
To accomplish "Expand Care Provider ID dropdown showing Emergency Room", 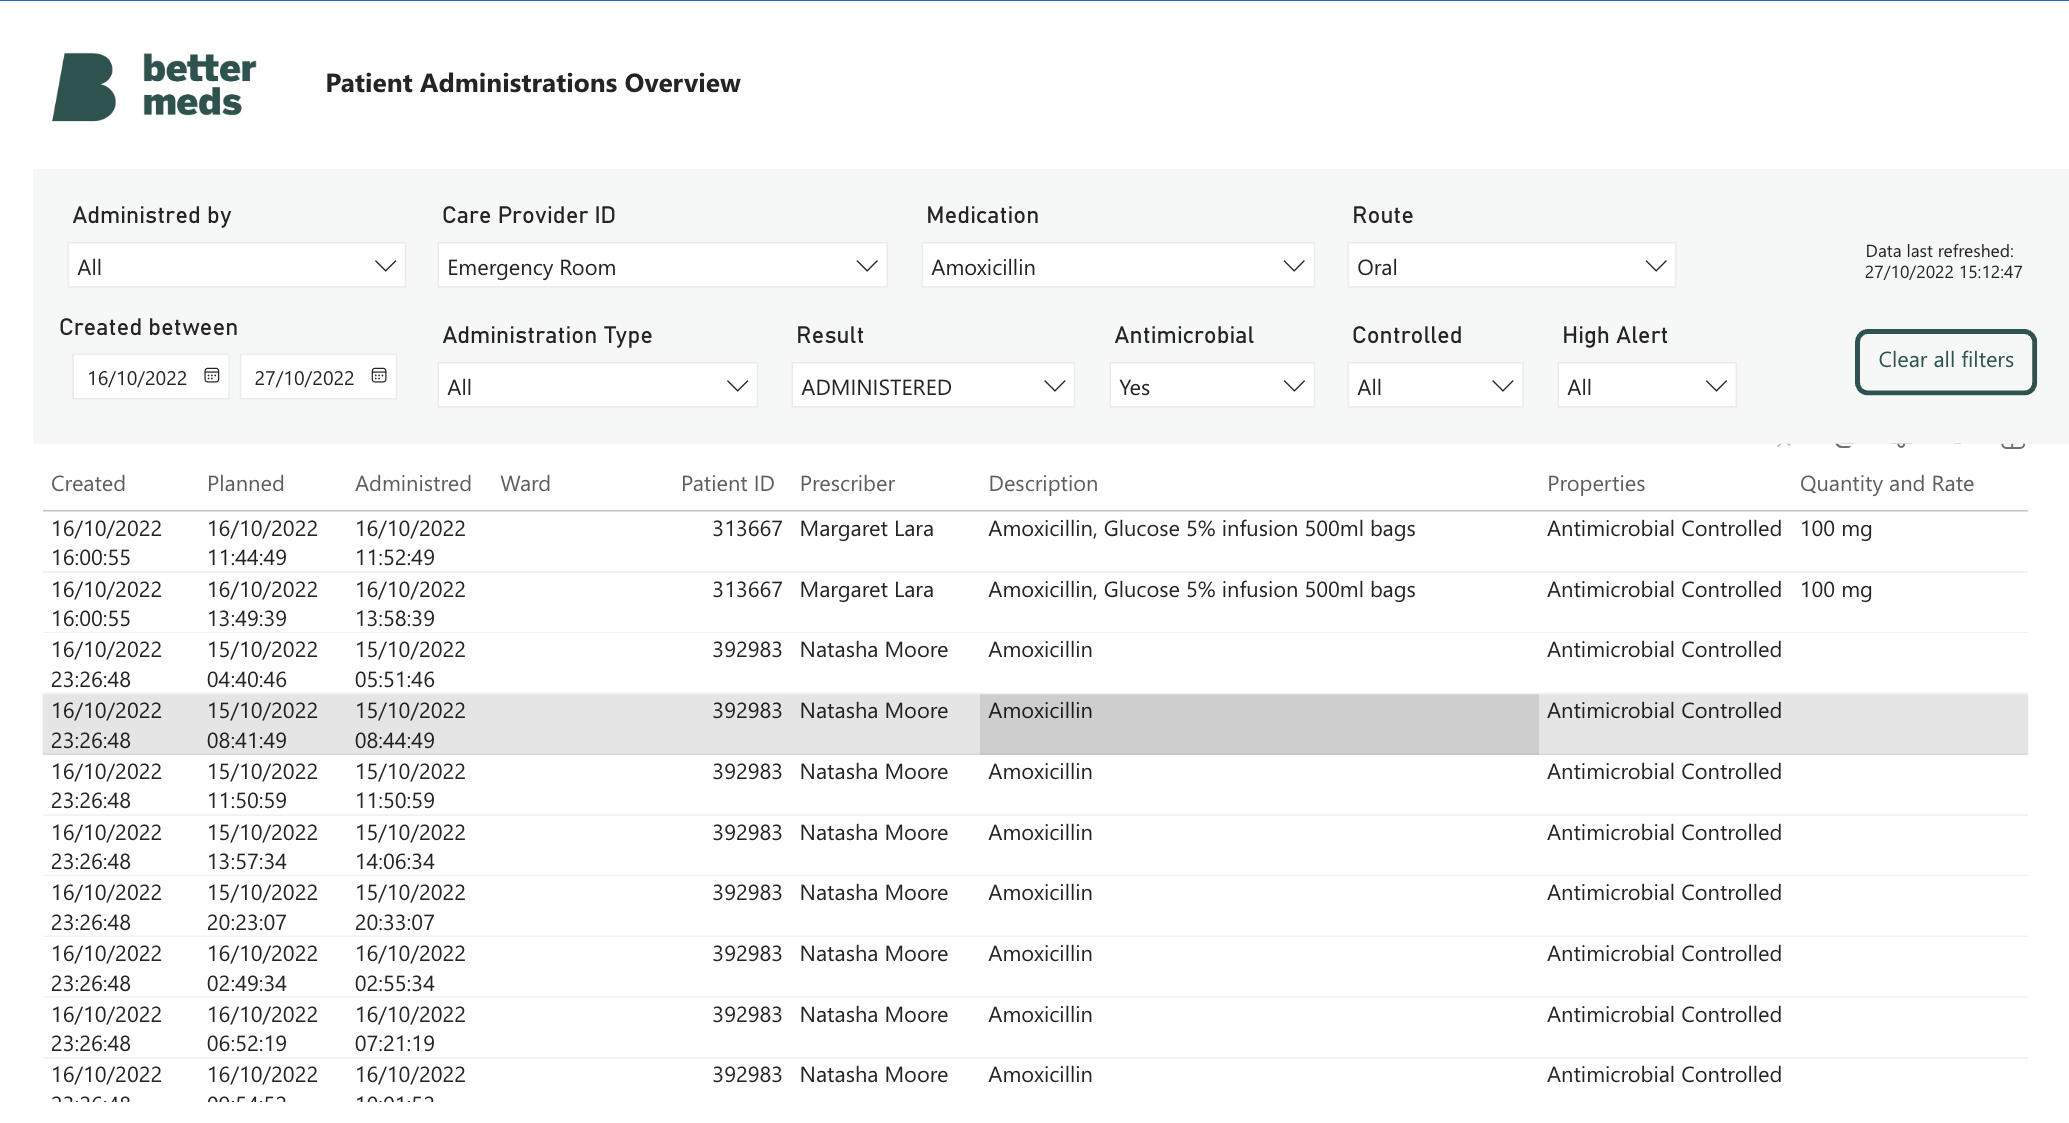I will pos(662,266).
